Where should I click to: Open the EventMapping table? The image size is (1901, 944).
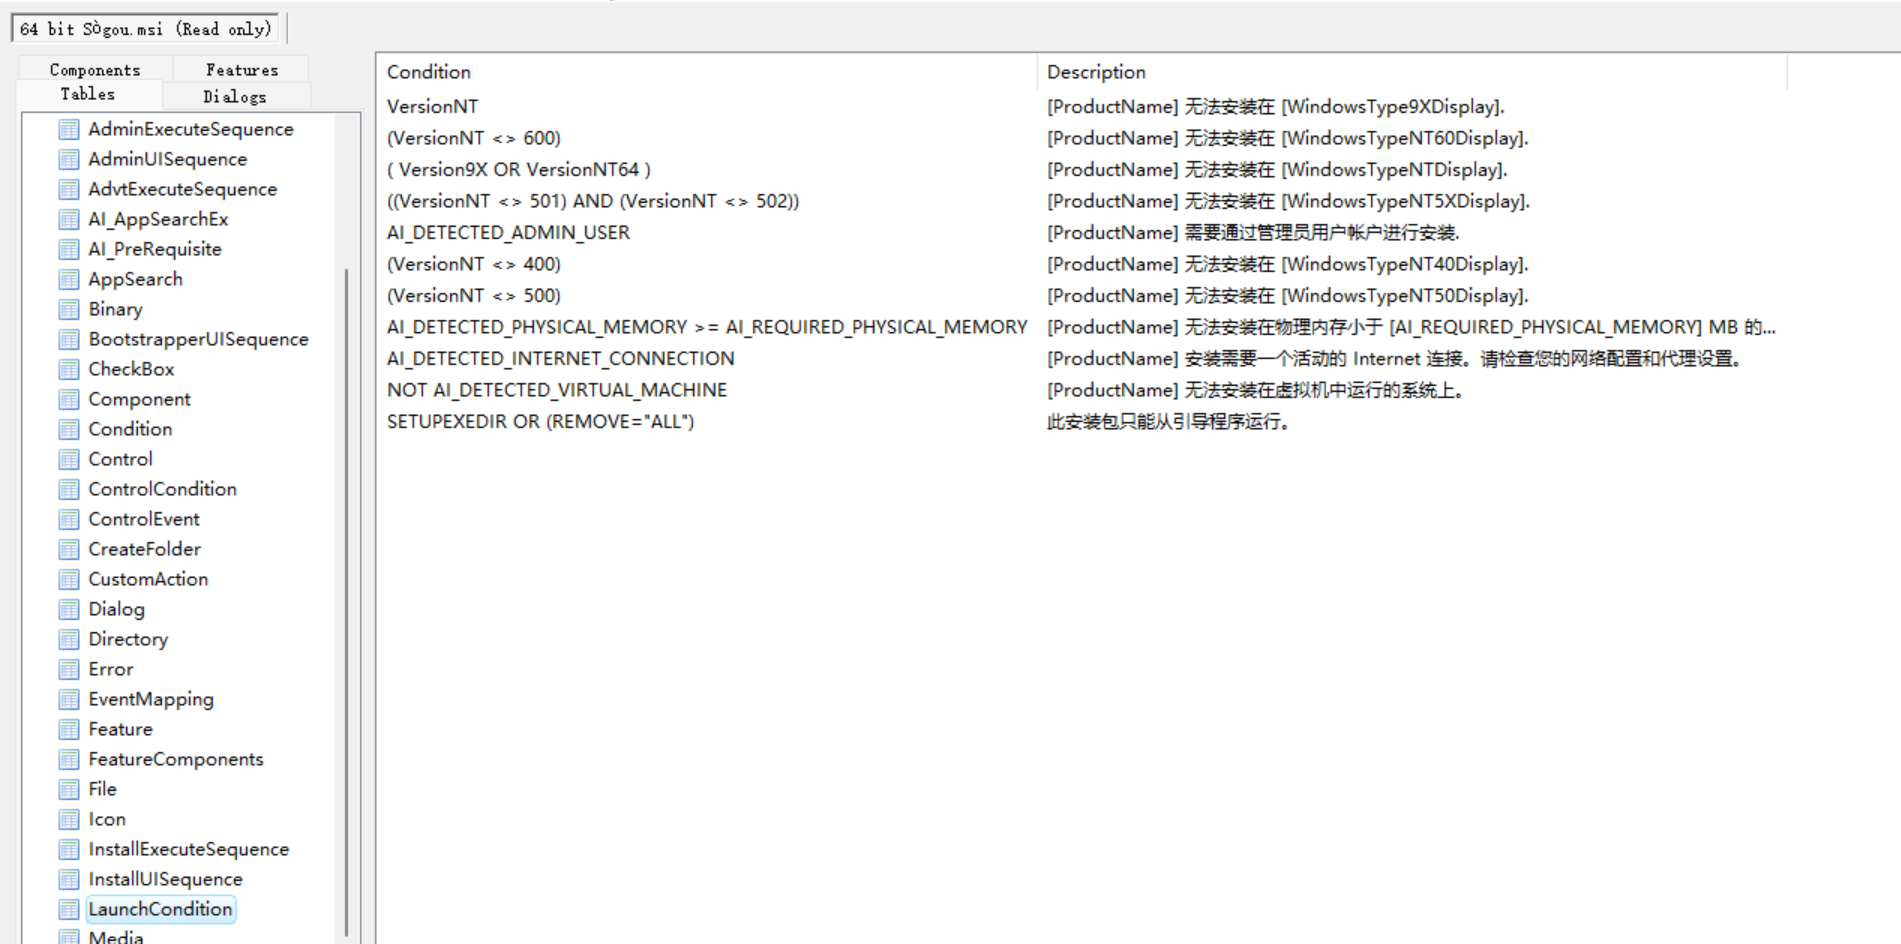coord(151,699)
